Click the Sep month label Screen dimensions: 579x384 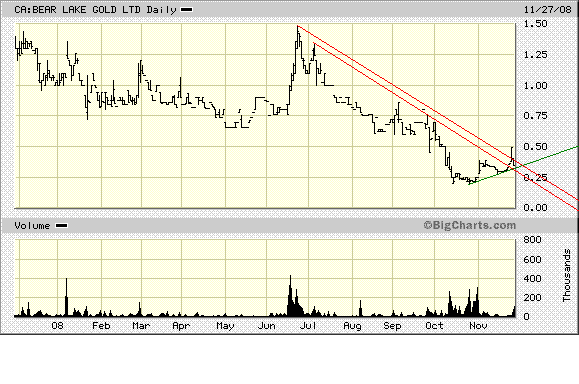click(x=392, y=326)
